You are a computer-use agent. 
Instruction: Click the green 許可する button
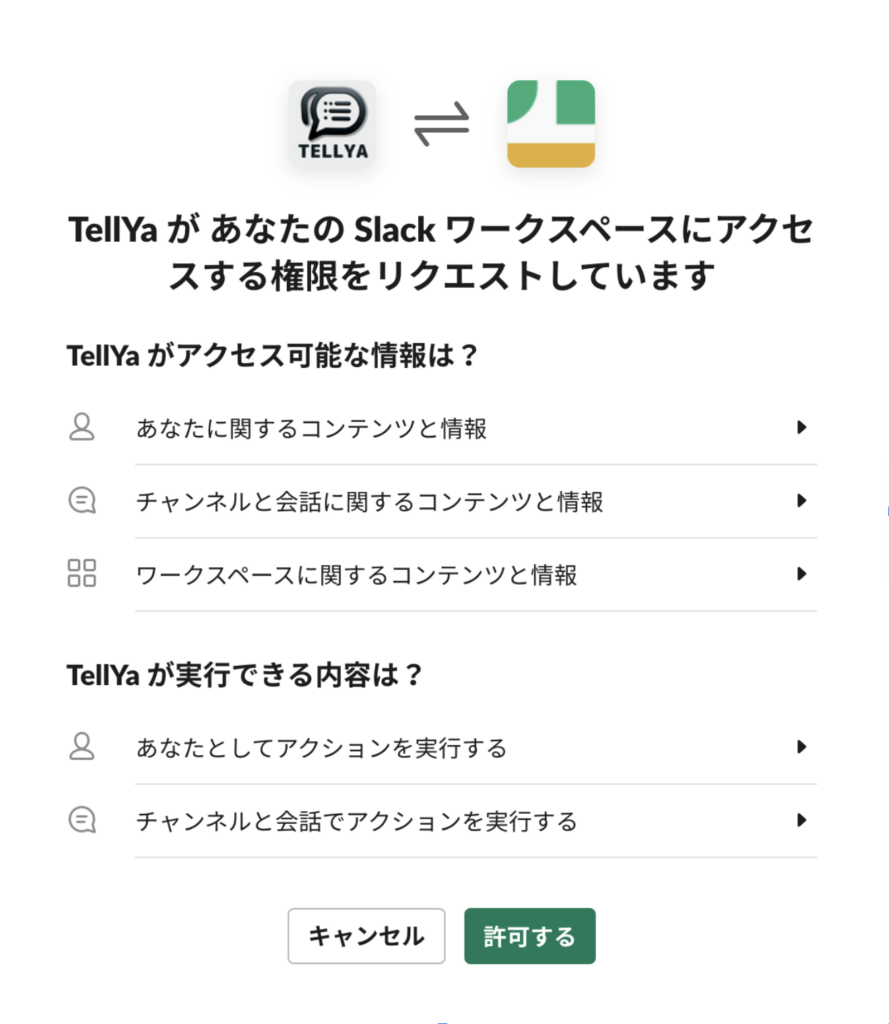point(530,936)
